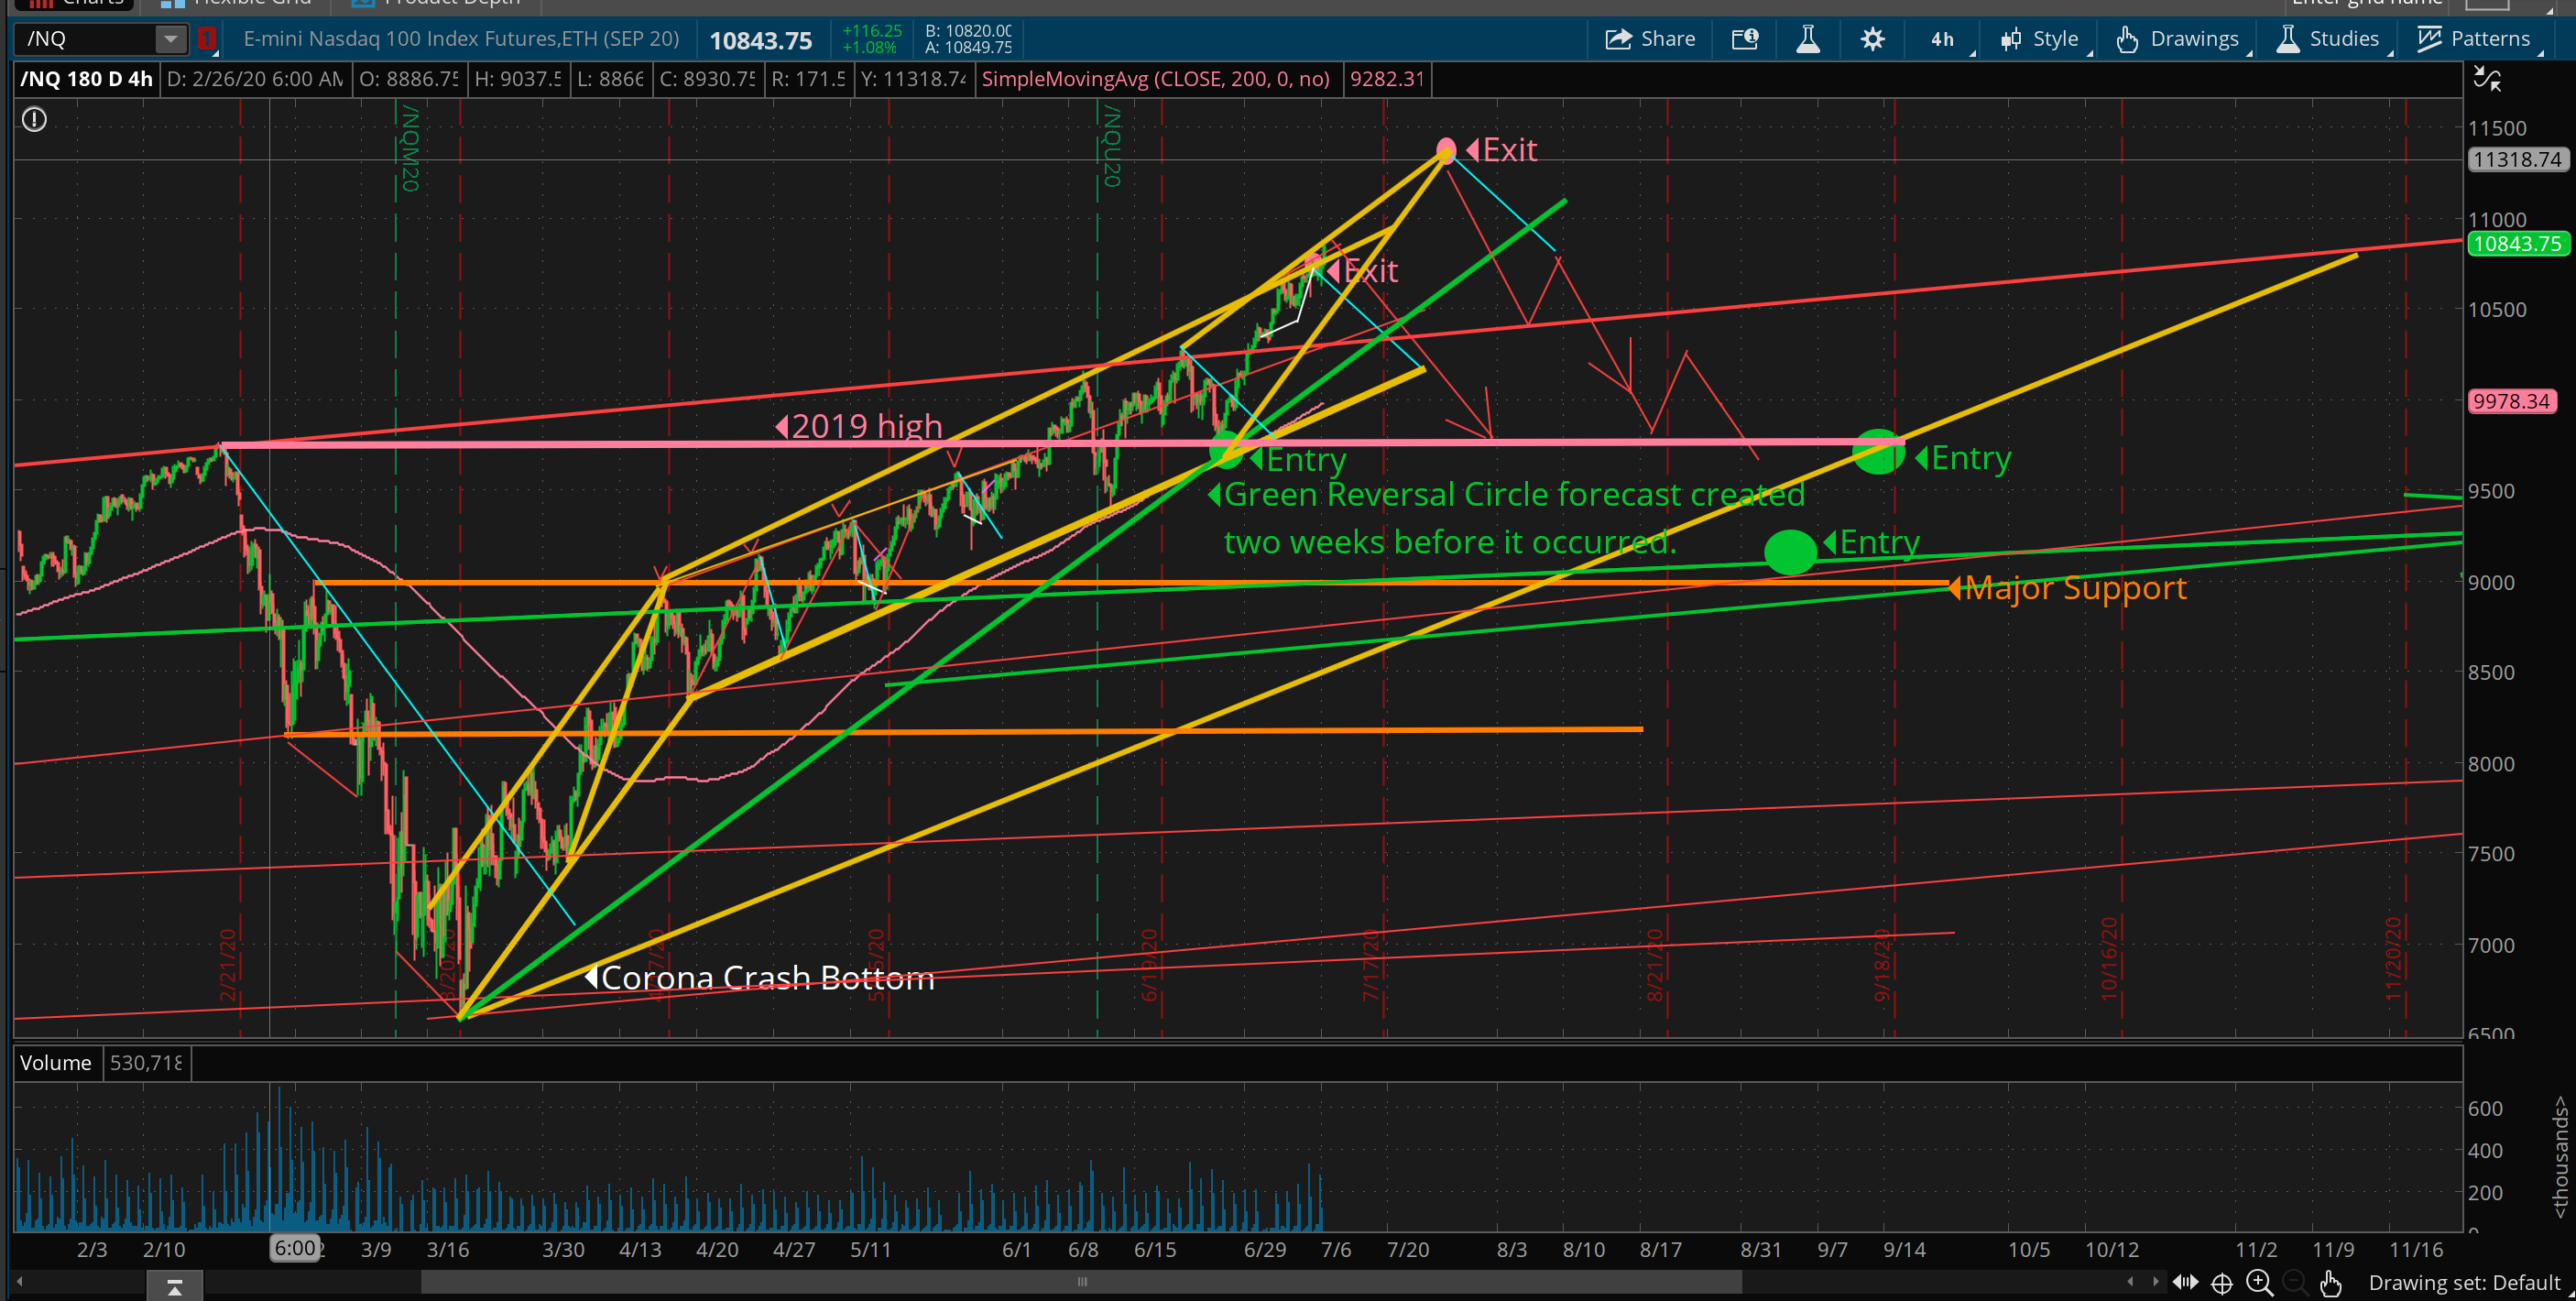Click the Share button
Screen dimensions: 2576x1301
[x=1650, y=39]
